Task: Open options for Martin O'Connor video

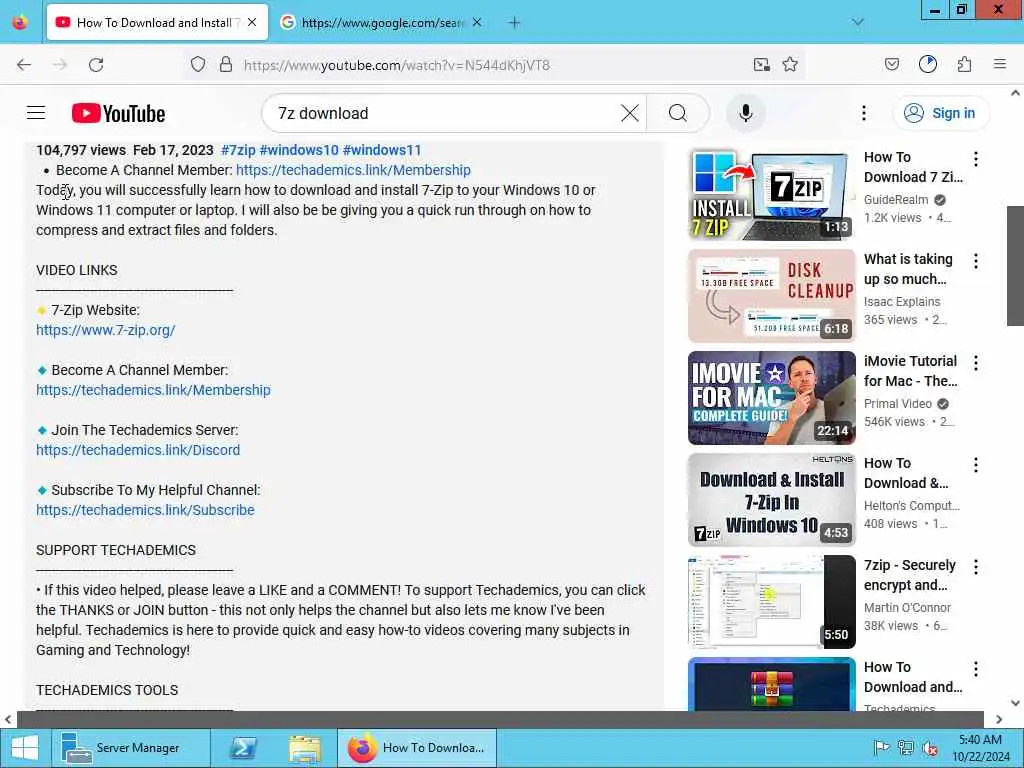Action: pos(976,566)
